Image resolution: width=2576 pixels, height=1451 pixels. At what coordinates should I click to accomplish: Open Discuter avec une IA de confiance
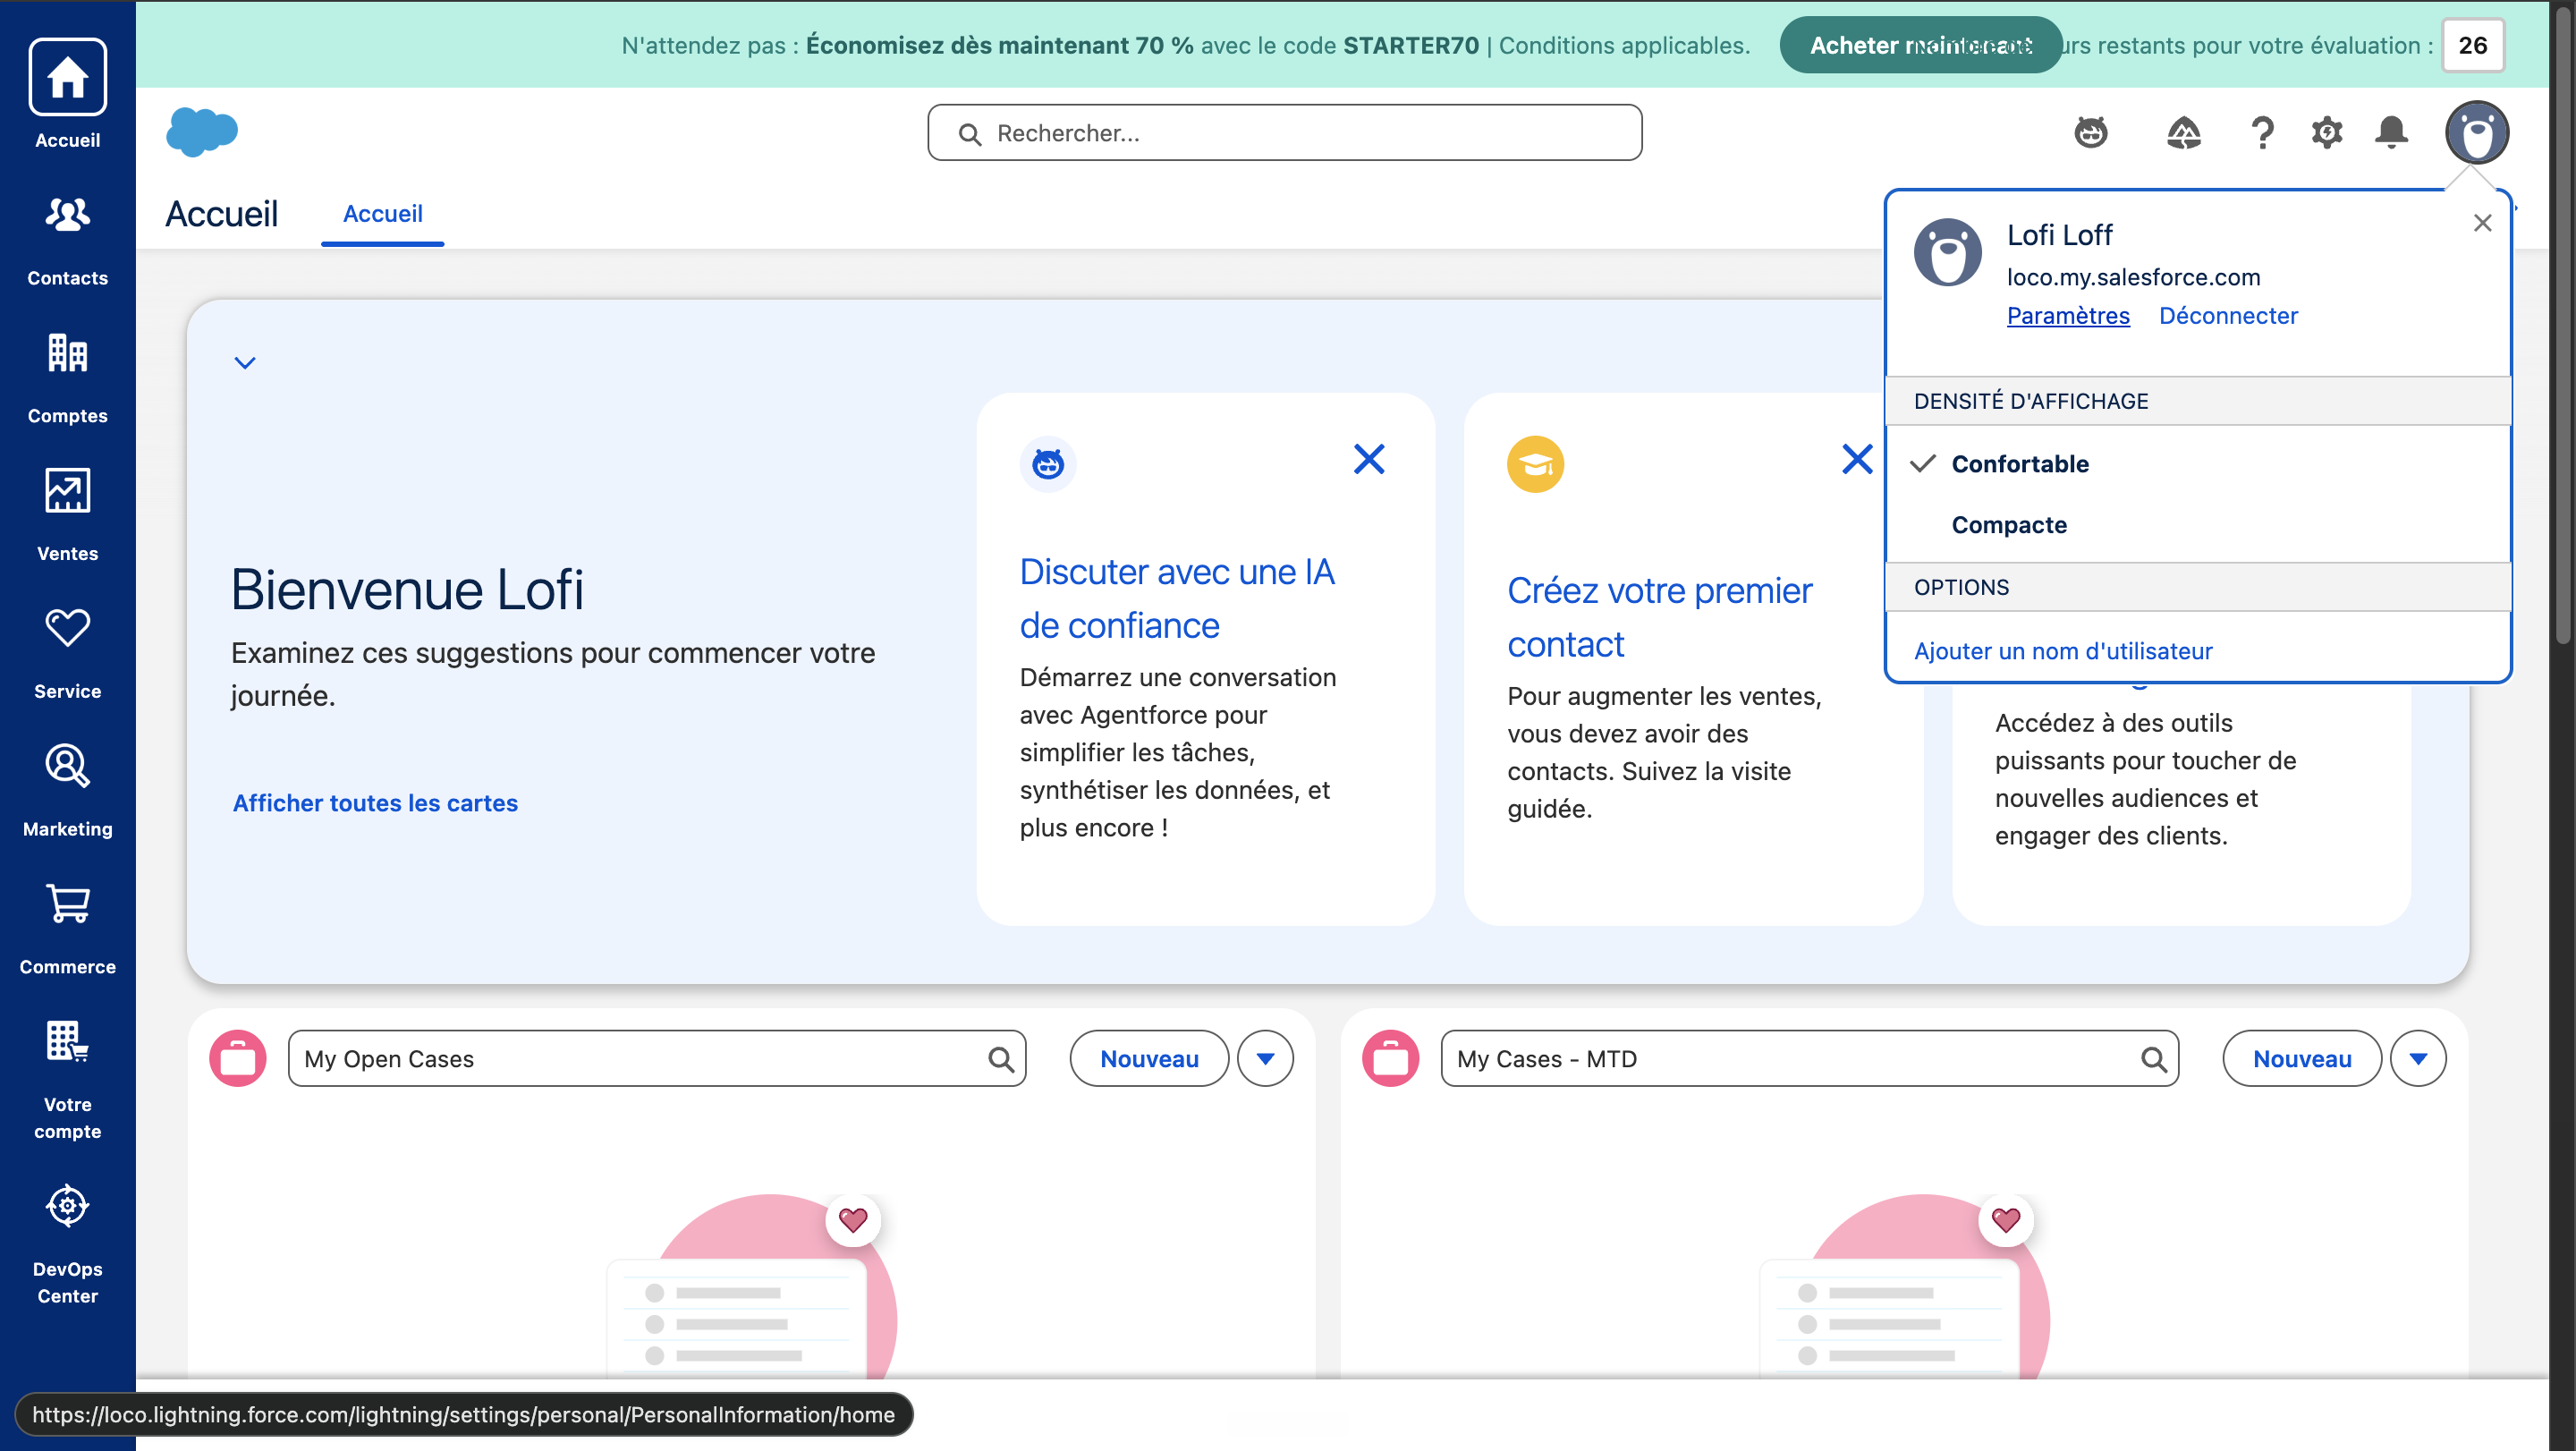(1177, 598)
